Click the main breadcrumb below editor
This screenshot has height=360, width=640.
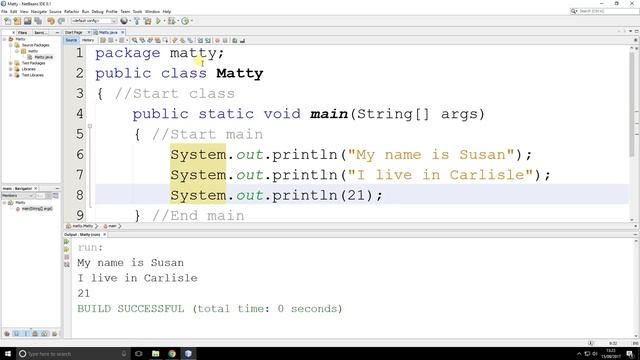[x=112, y=226]
